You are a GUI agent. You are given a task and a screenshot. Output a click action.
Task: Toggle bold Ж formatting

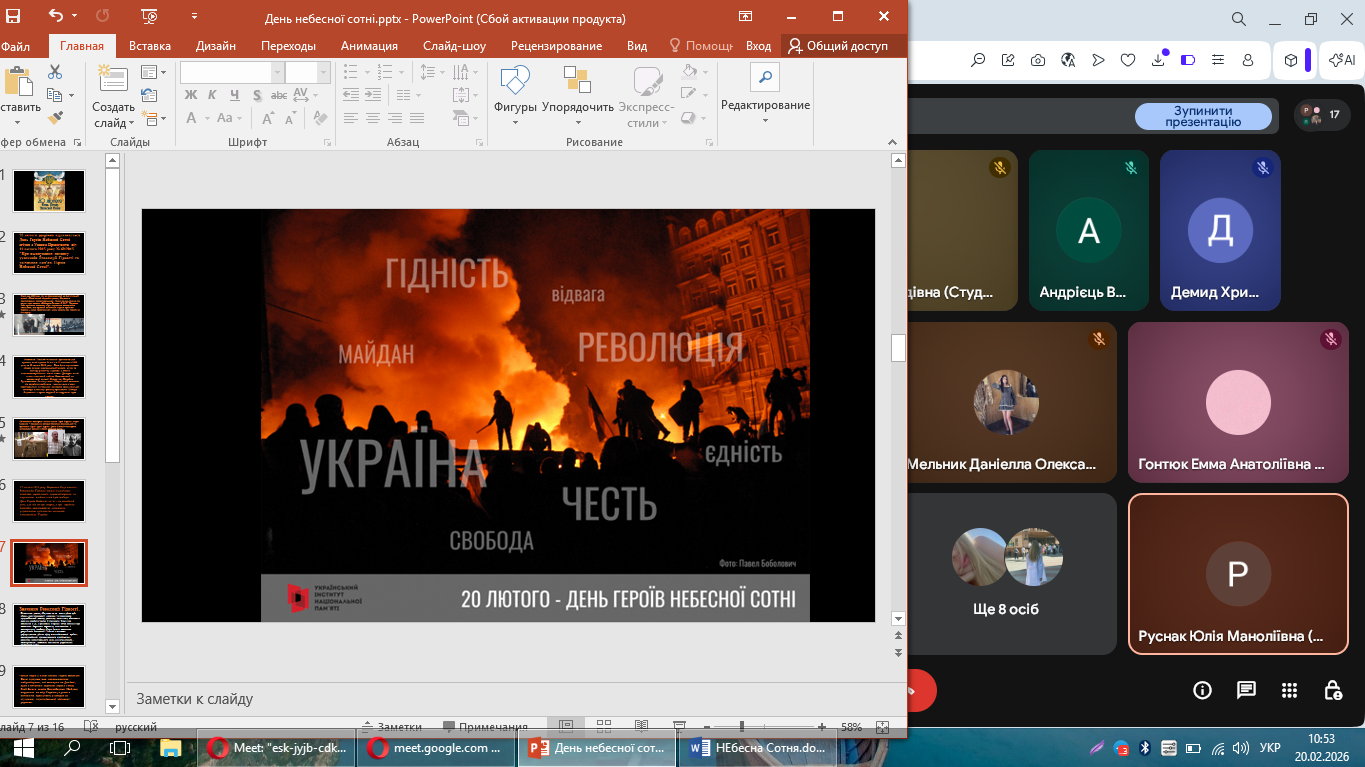point(191,95)
